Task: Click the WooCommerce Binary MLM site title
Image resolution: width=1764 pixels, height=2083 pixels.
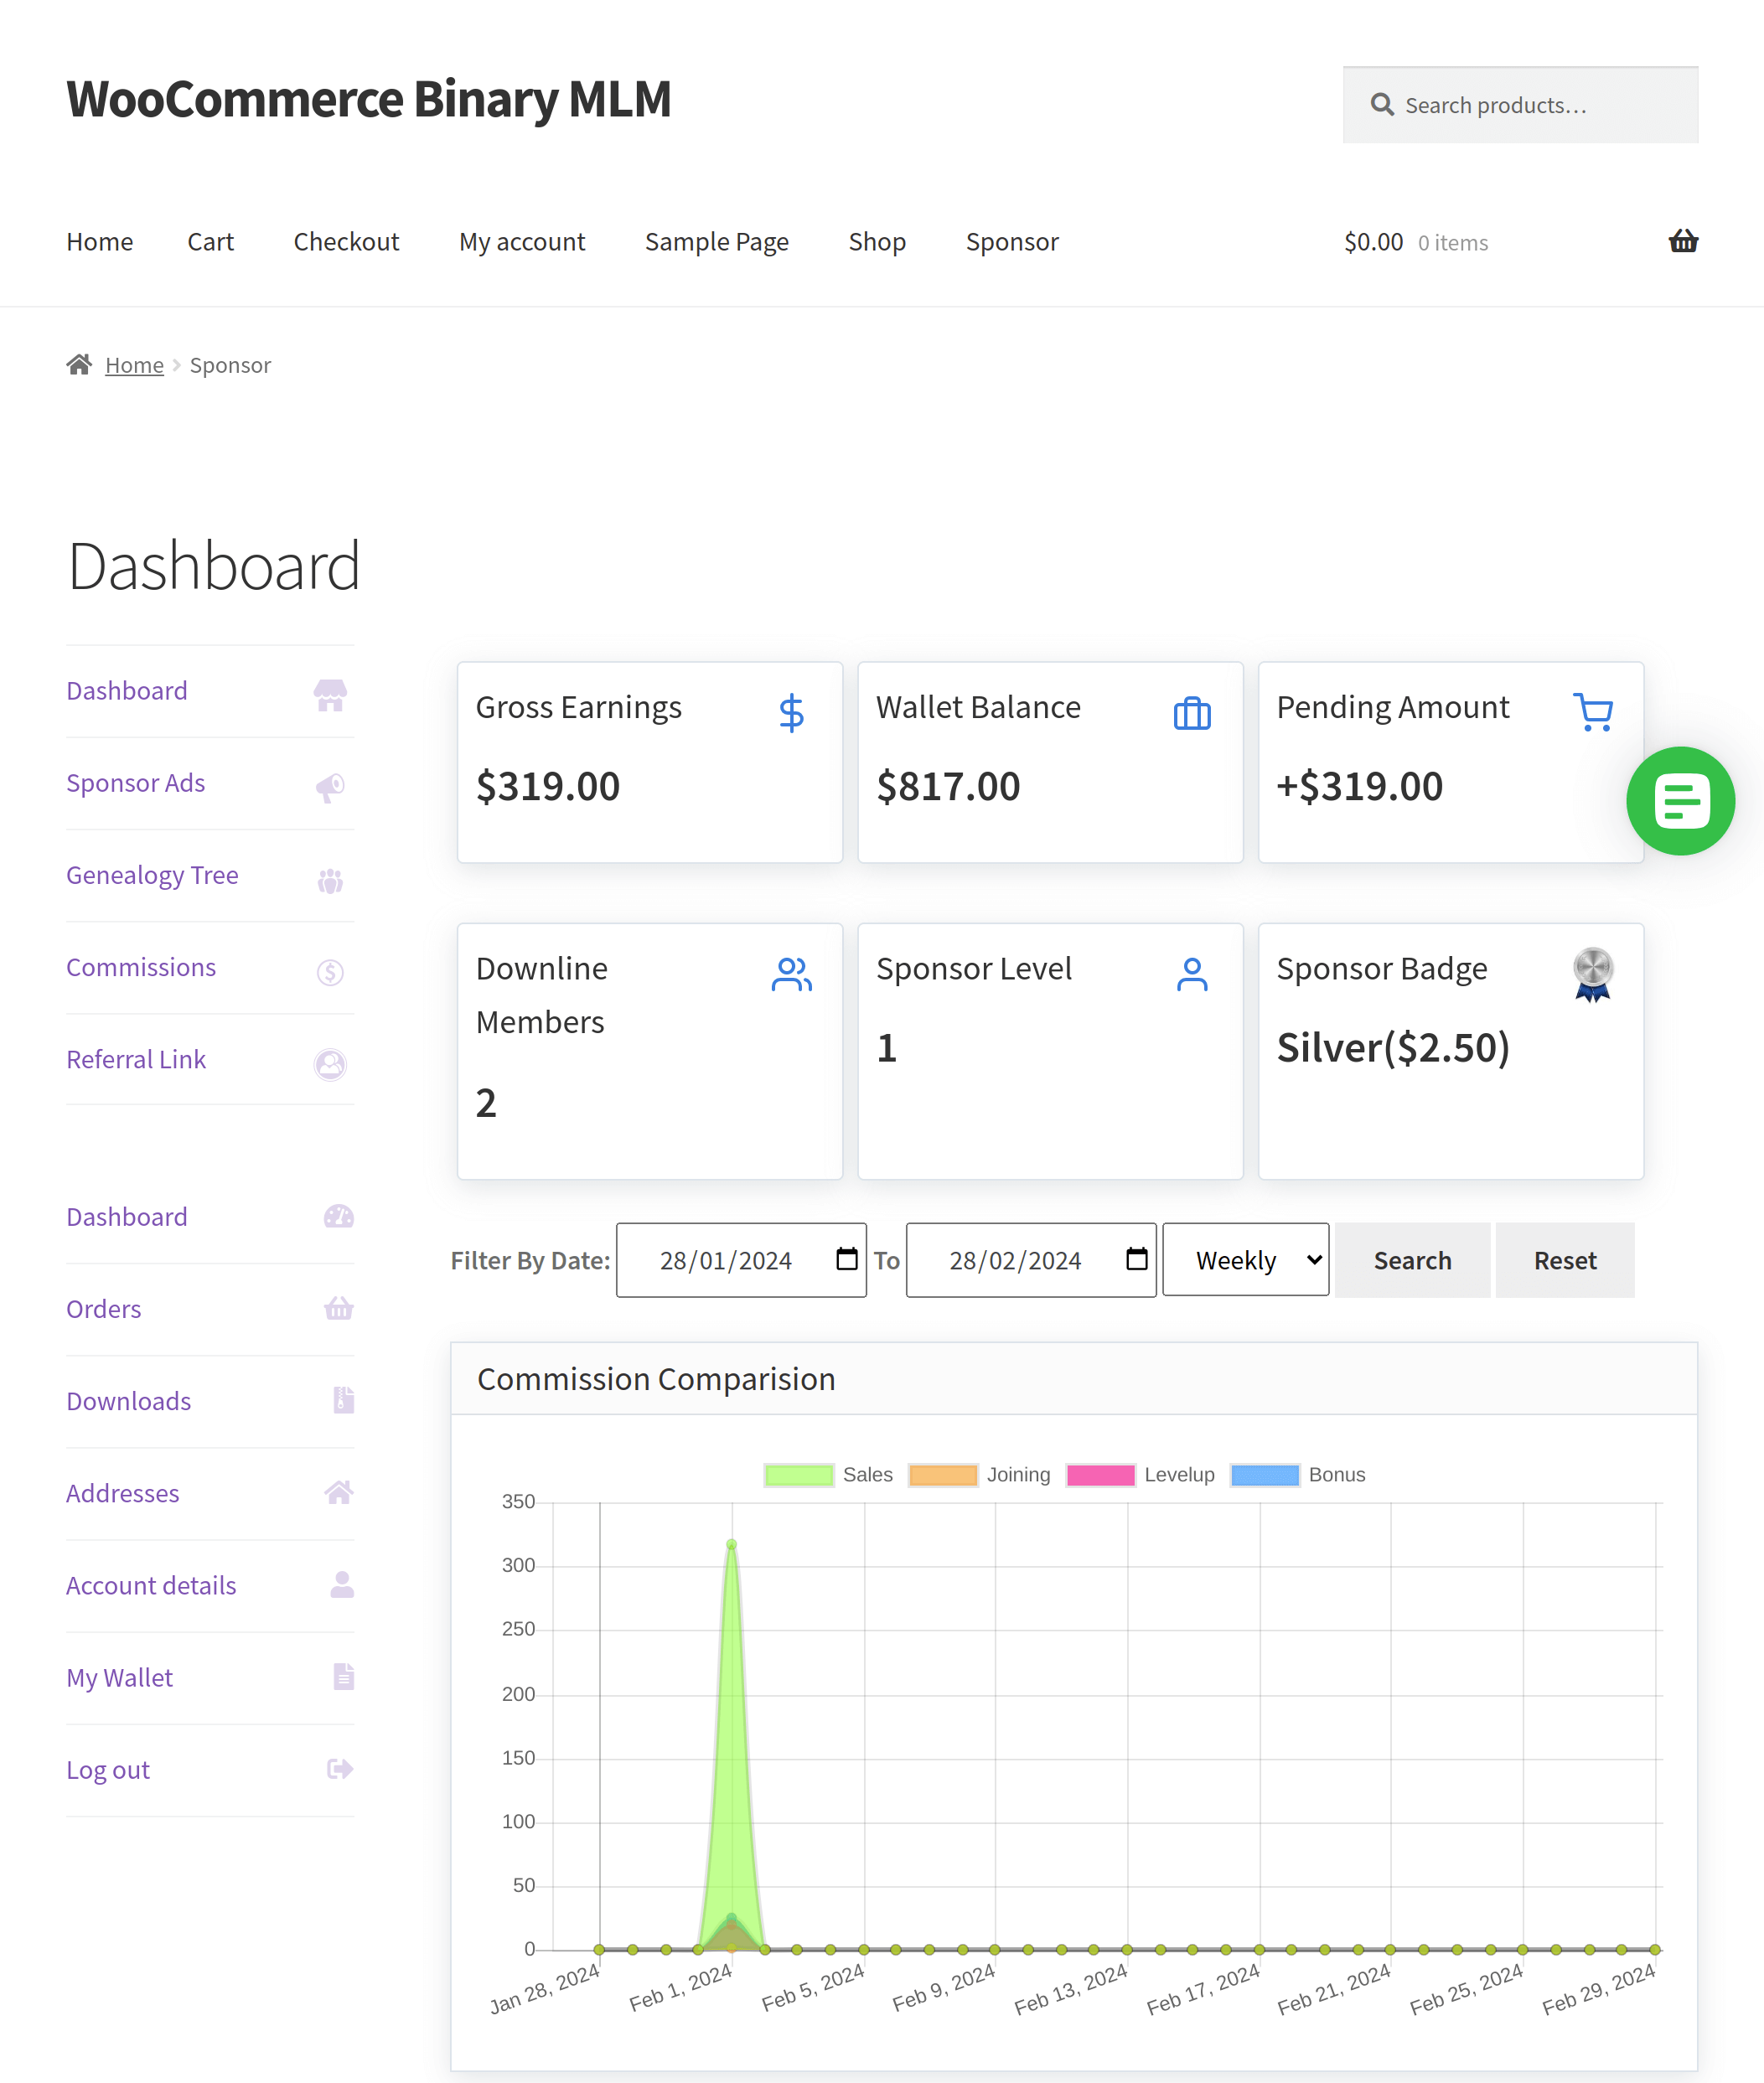Action: [369, 99]
